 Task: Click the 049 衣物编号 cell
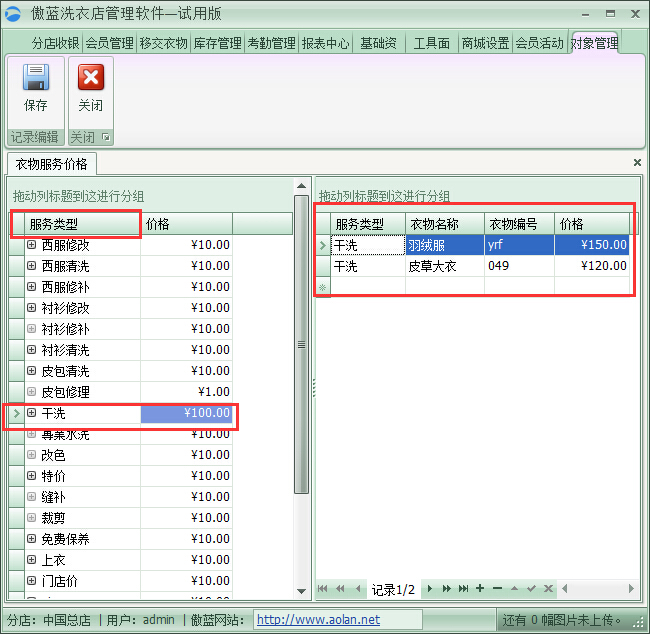(519, 266)
